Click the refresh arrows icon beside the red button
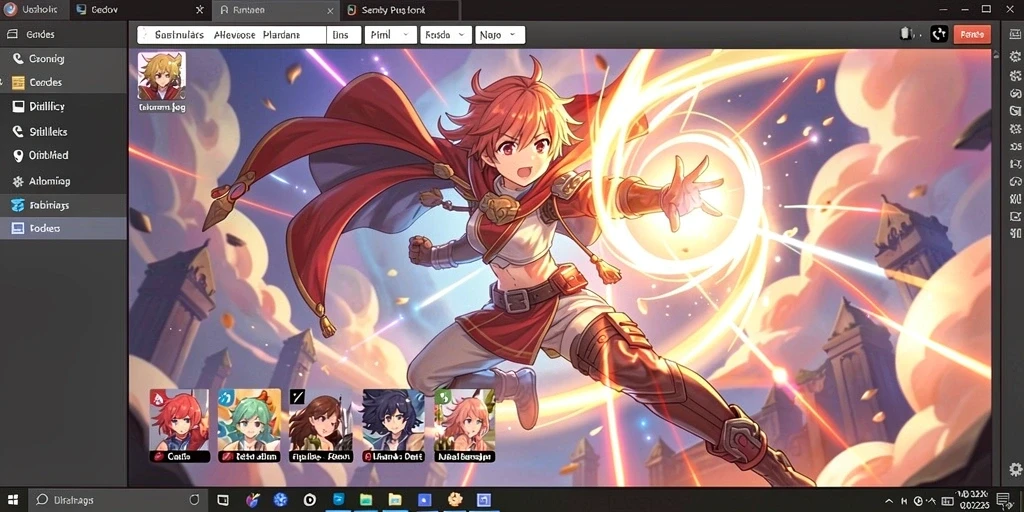The width and height of the screenshot is (1024, 512). pyautogui.click(x=939, y=34)
